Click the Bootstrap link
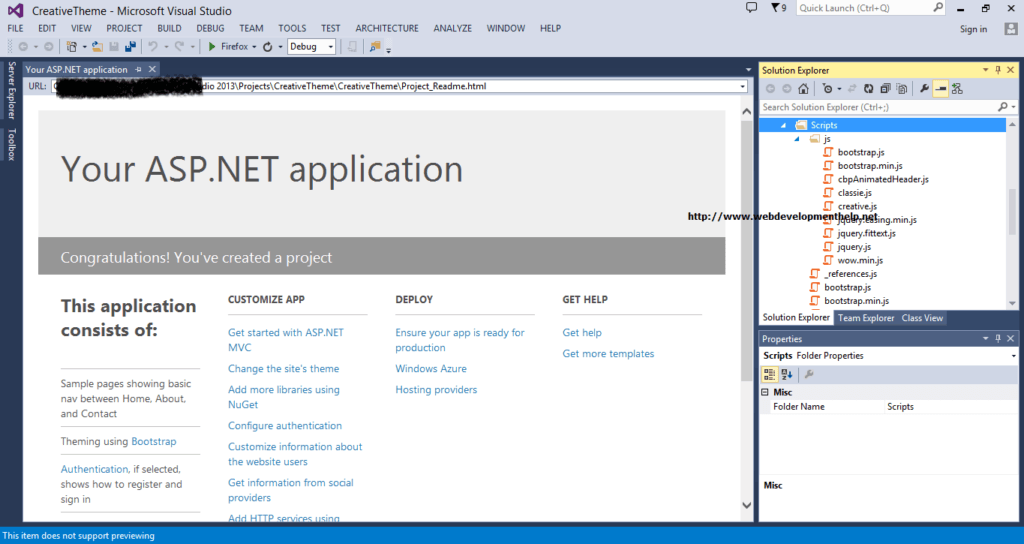The width and height of the screenshot is (1024, 544). (x=153, y=441)
